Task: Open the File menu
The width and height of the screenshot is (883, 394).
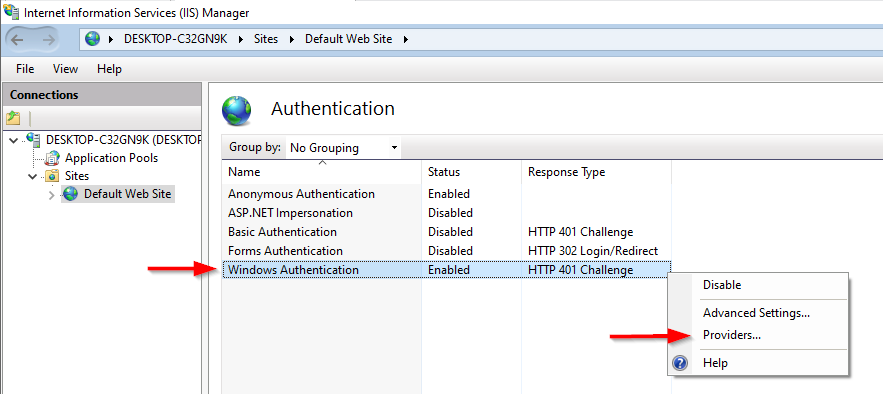Action: [x=25, y=69]
